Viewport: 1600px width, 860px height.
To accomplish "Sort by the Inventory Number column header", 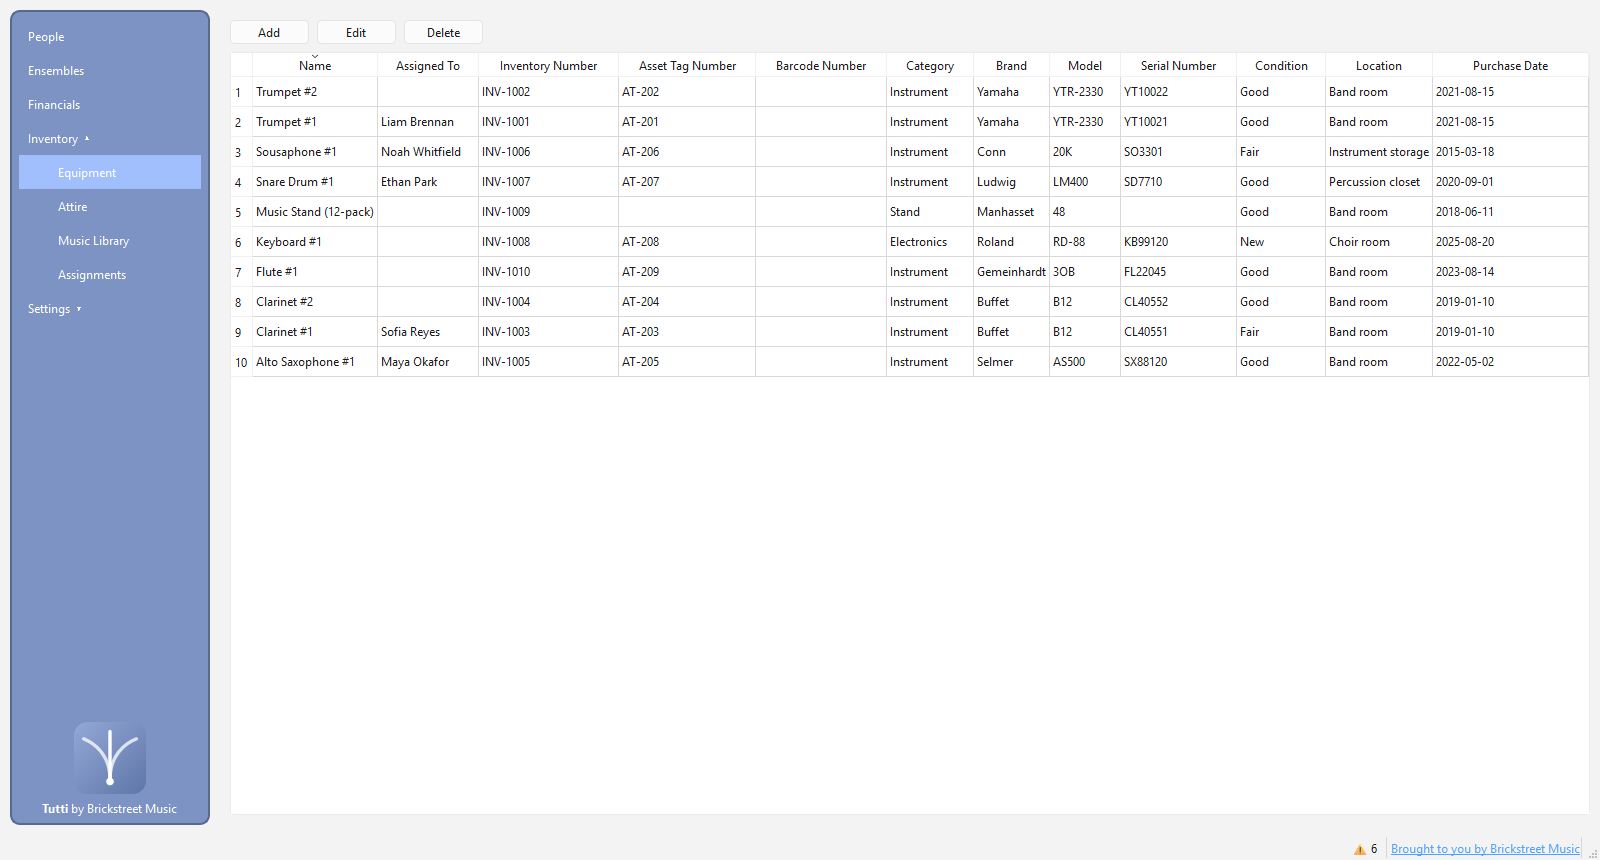I will pos(548,66).
